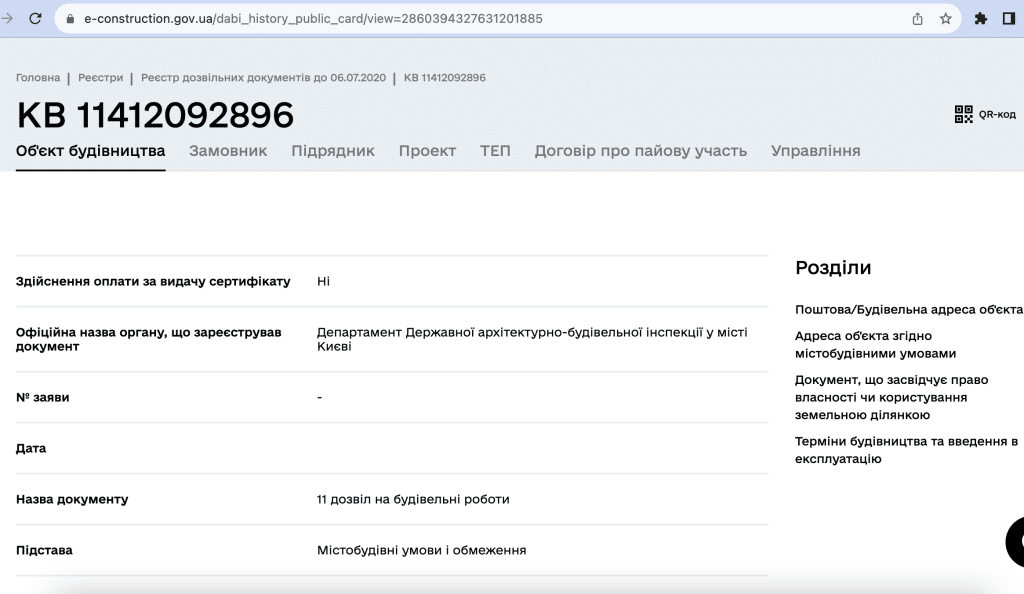Switch to the Замовник tab

tap(228, 151)
